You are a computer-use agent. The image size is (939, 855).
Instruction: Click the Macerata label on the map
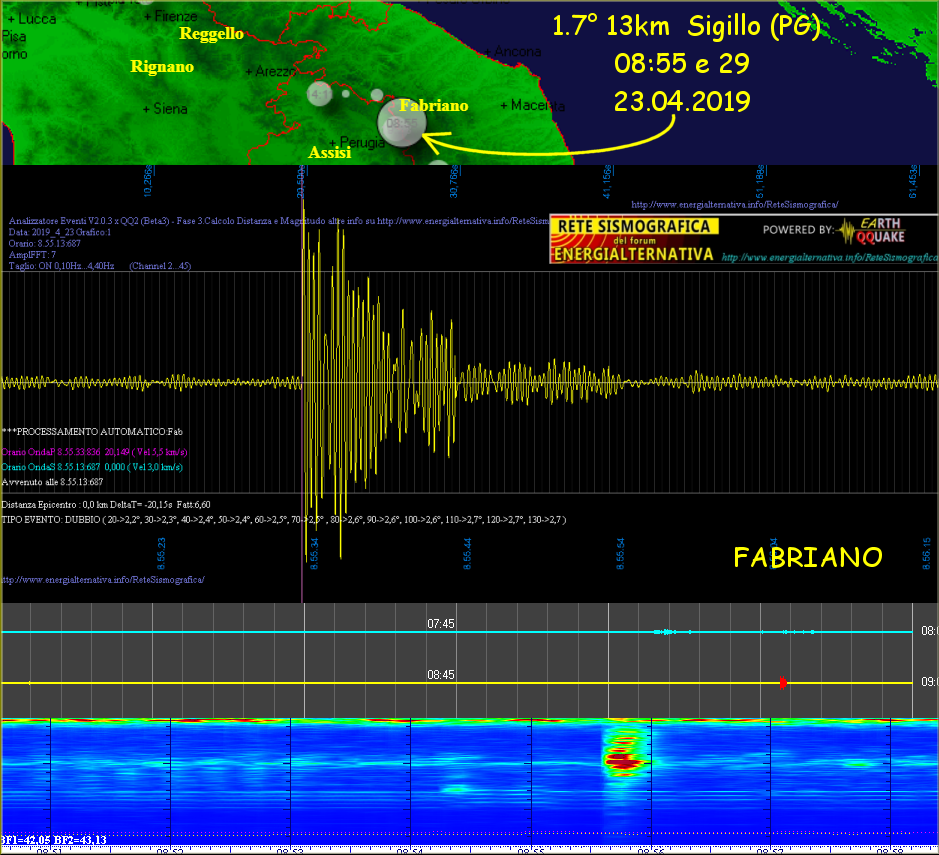point(533,106)
